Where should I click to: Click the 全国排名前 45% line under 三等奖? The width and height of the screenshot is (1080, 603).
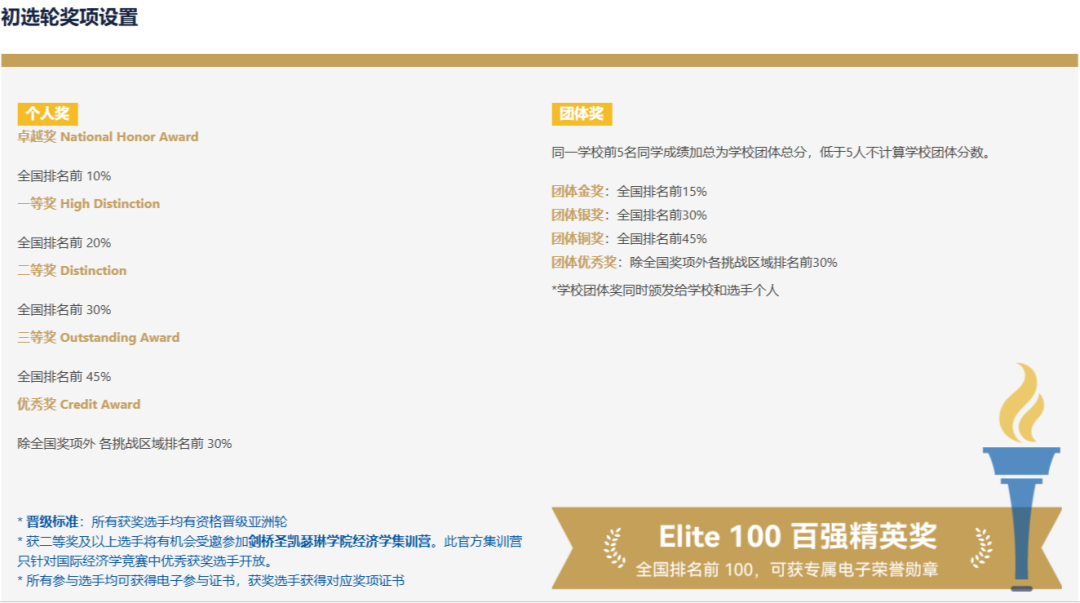(64, 377)
